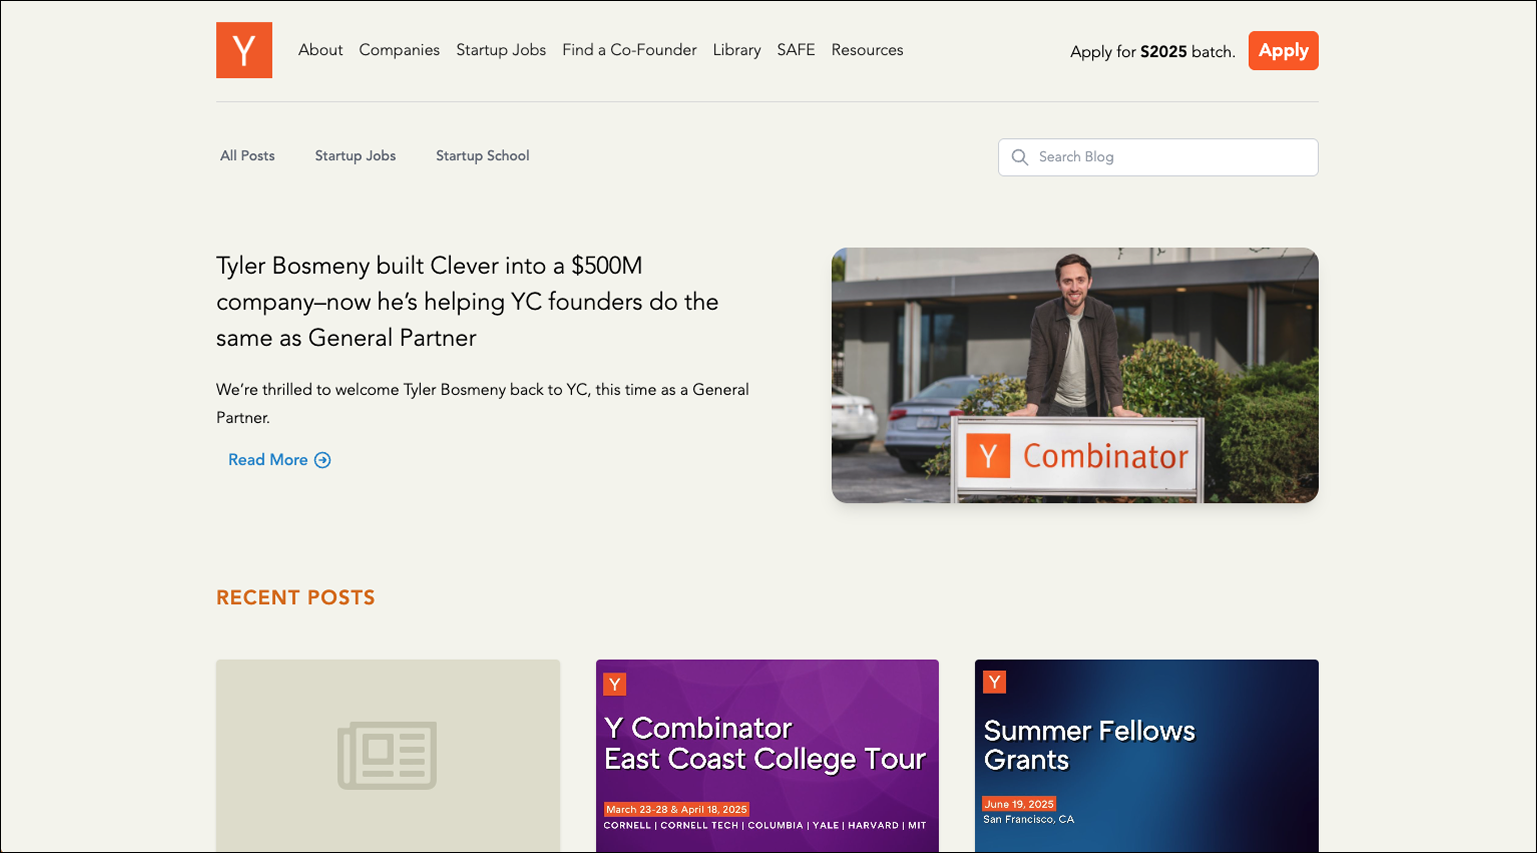This screenshot has width=1537, height=853.
Task: Click the orange Apply button
Action: 1283,51
